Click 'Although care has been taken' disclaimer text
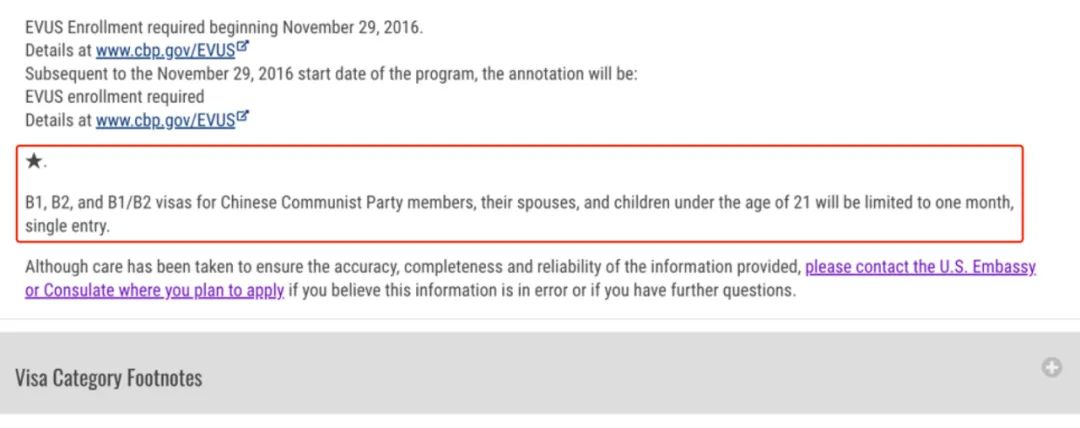This screenshot has height=428, width=1080. [413, 267]
